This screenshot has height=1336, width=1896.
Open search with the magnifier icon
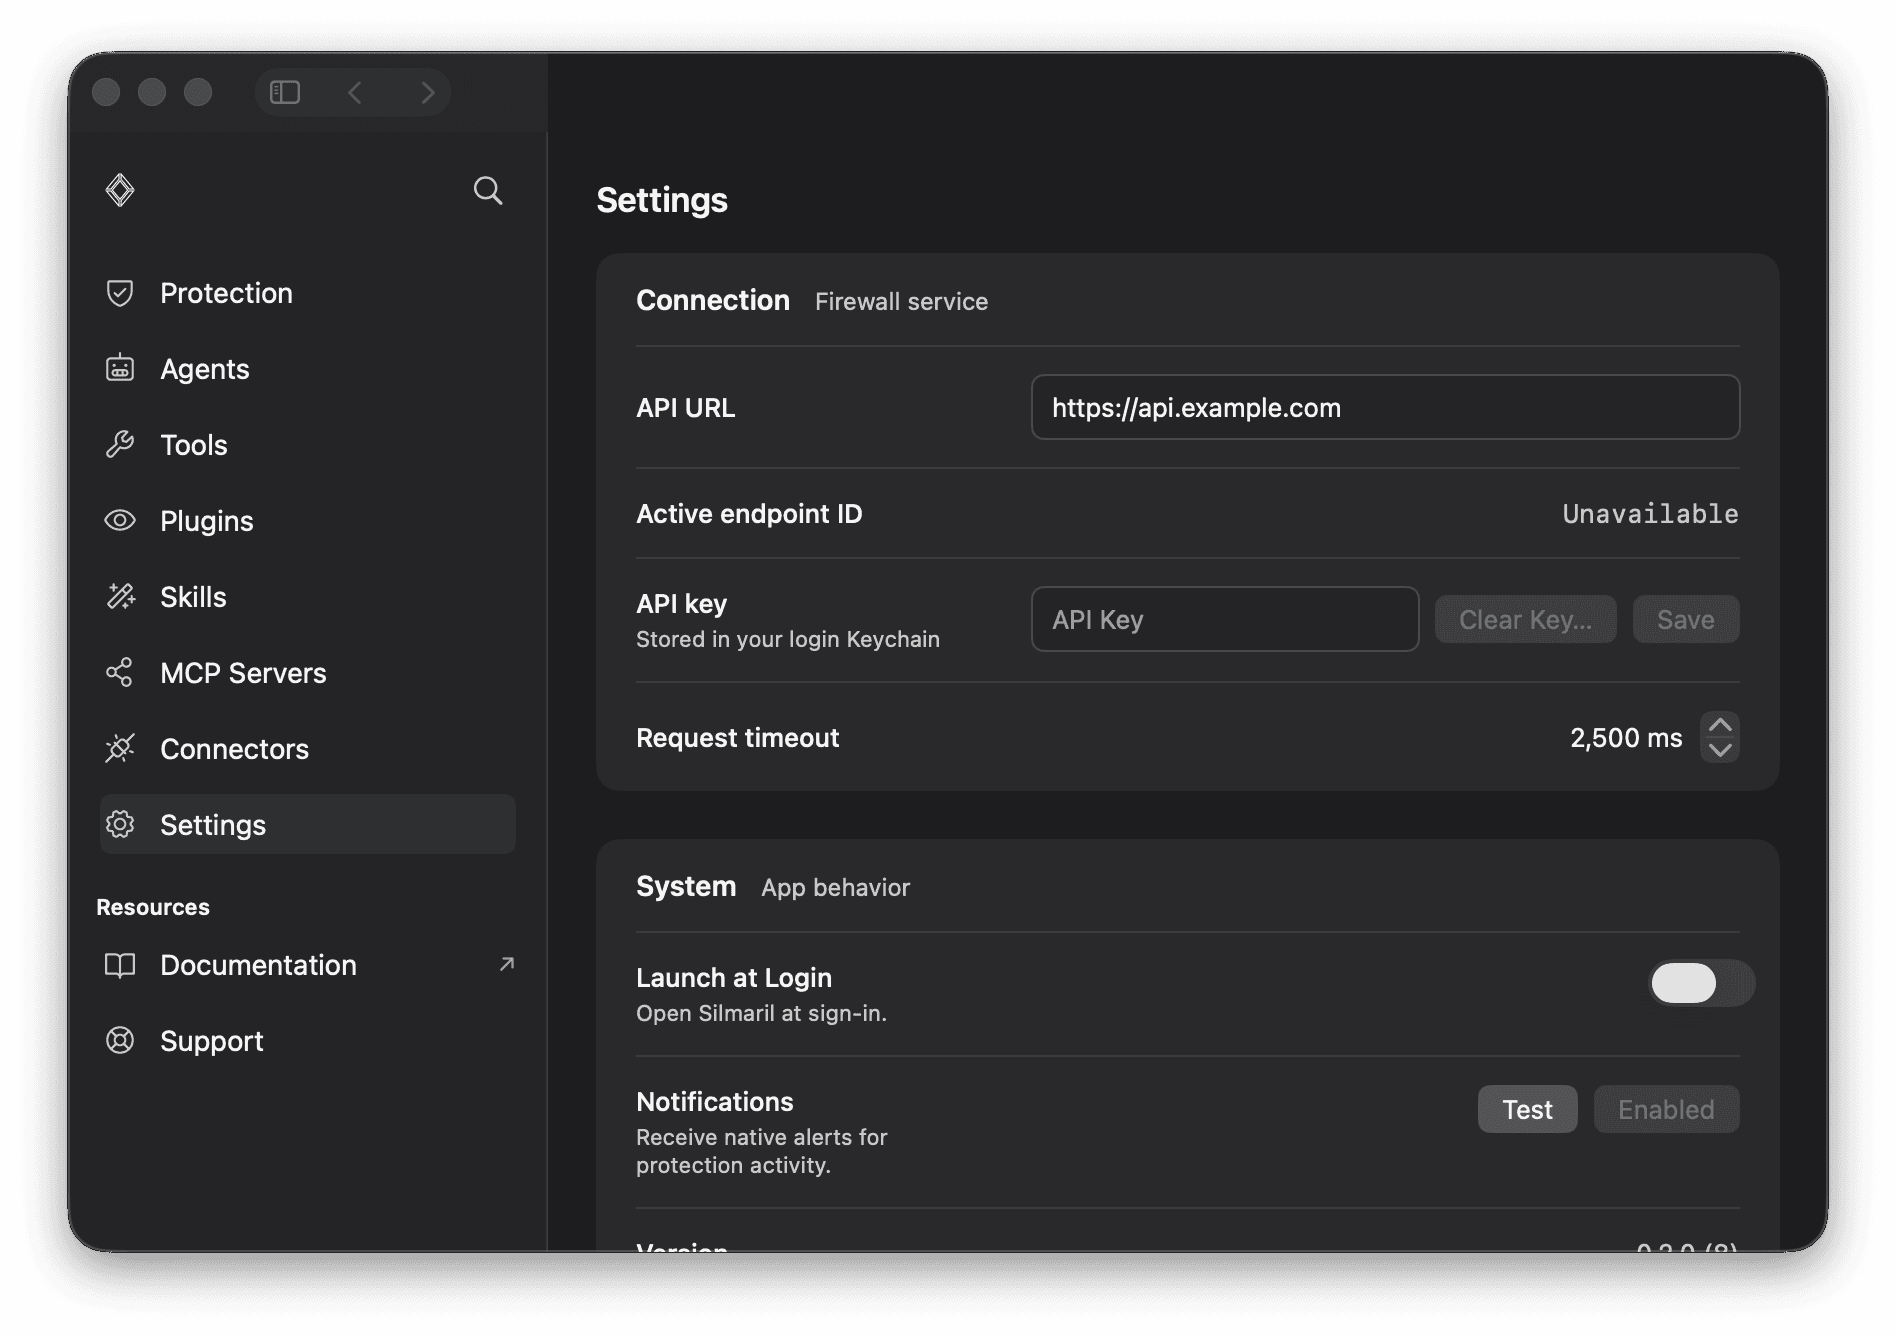(x=488, y=190)
